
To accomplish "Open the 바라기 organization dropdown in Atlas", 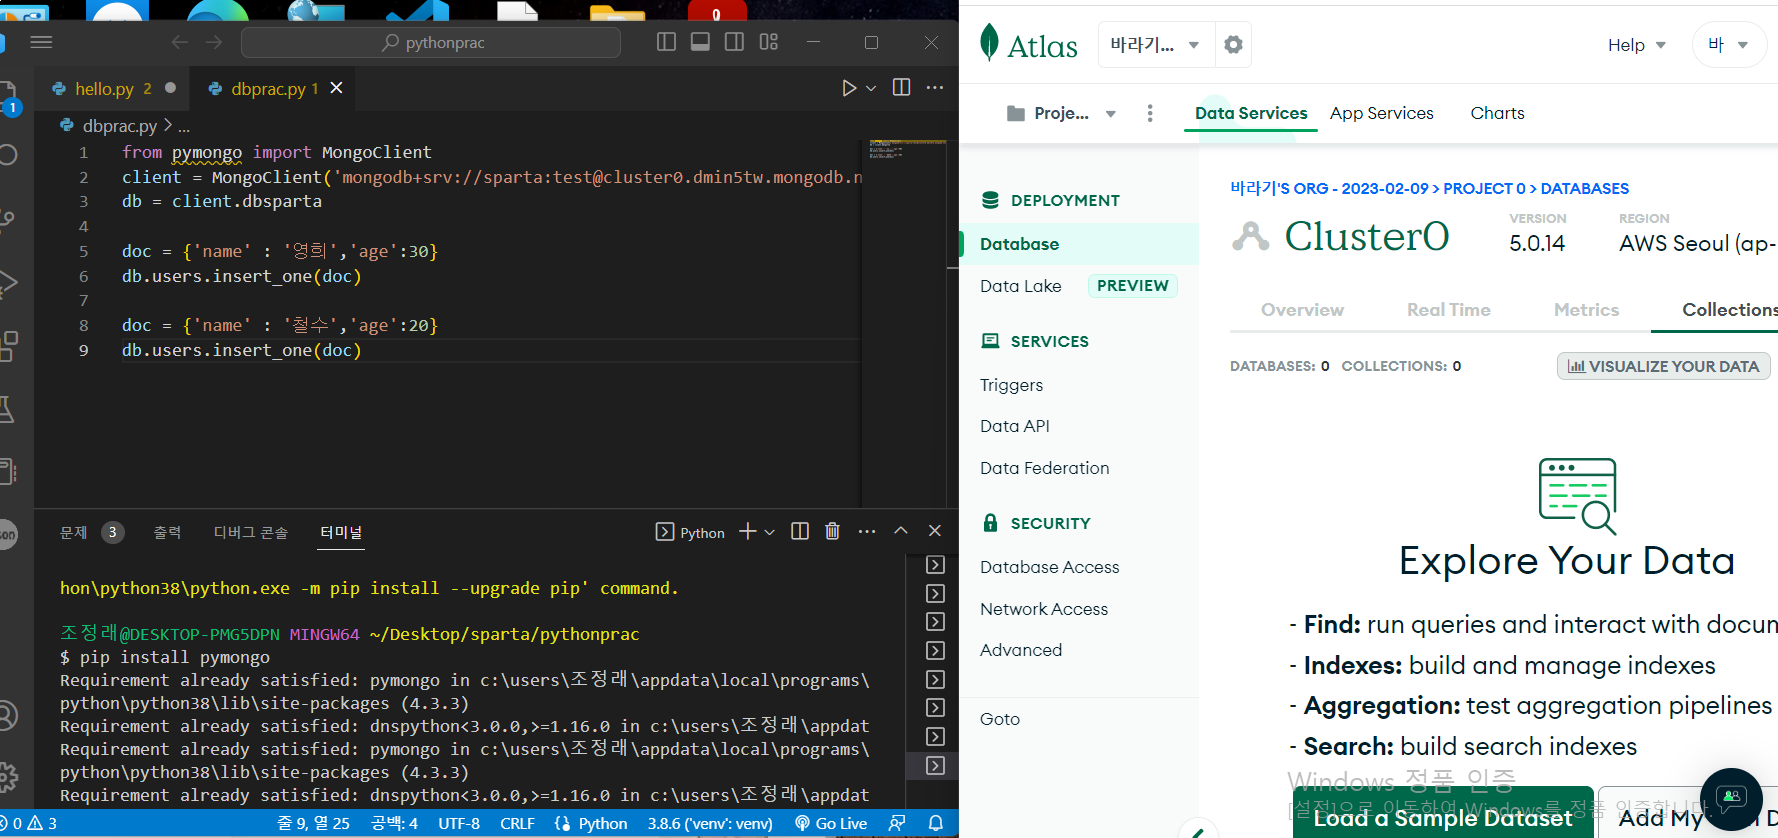I will 1156,45.
